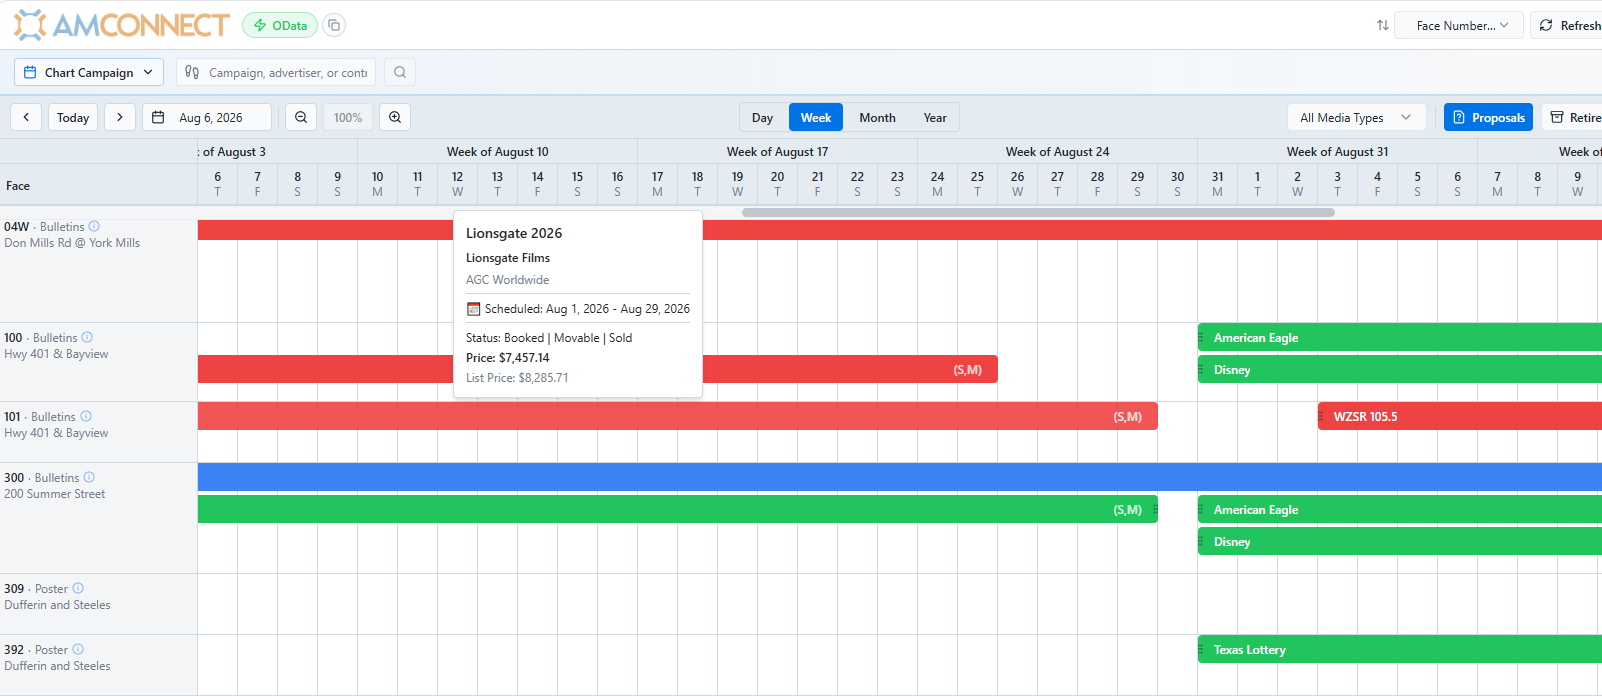The image size is (1602, 696).
Task: Click the sort arrows icon
Action: click(x=1382, y=25)
